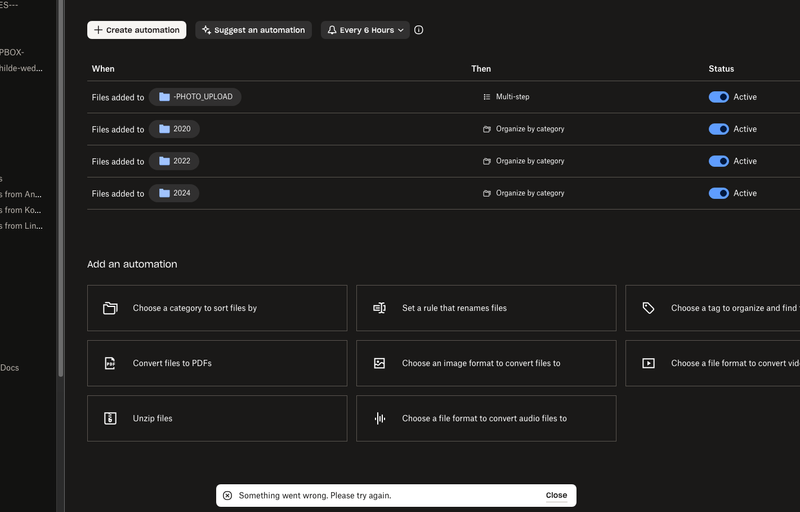Click the 2020 folder chip

click(x=174, y=129)
